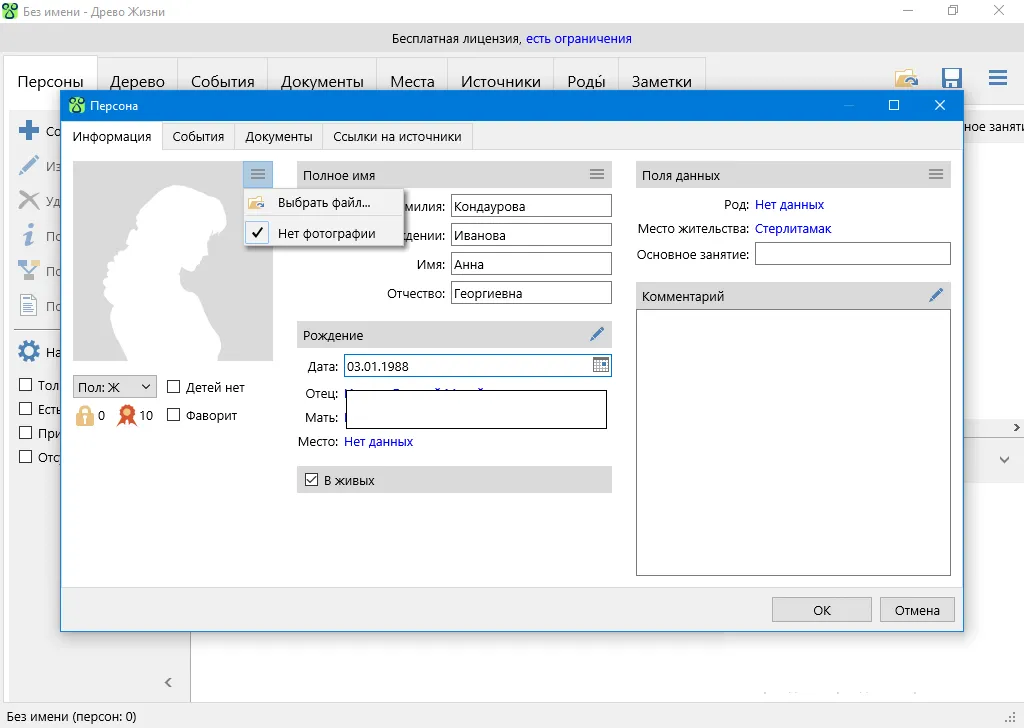
Task: Switch to Ссылки на источники tab
Action: pyautogui.click(x=397, y=136)
